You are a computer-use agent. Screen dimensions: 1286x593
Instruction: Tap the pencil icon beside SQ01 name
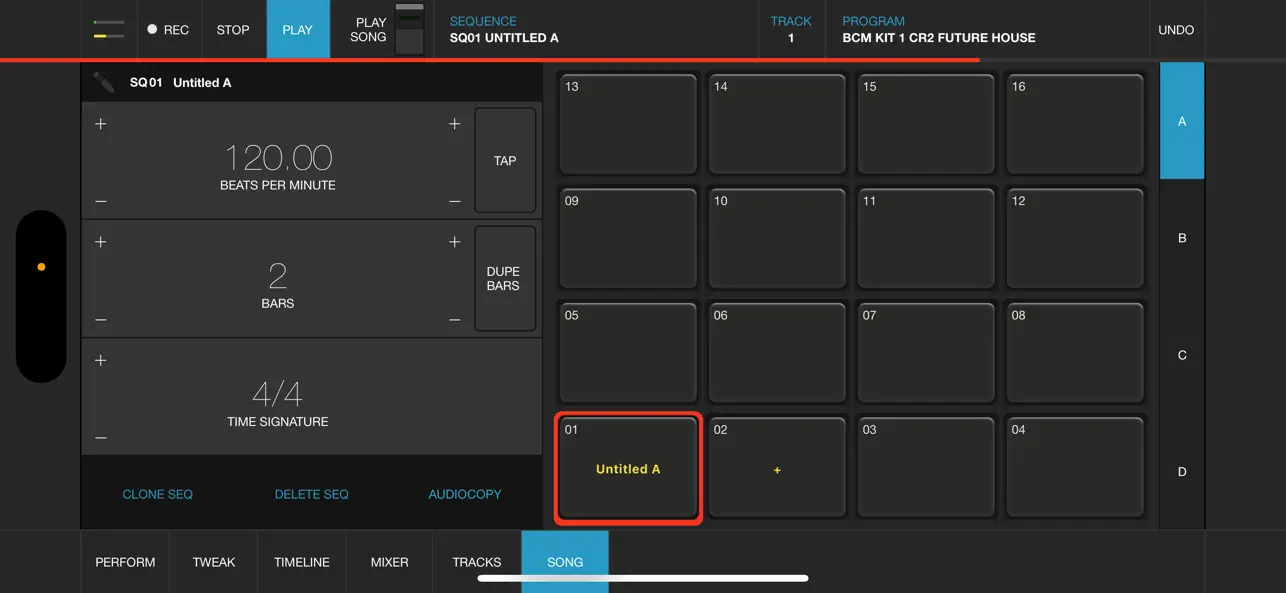point(104,82)
